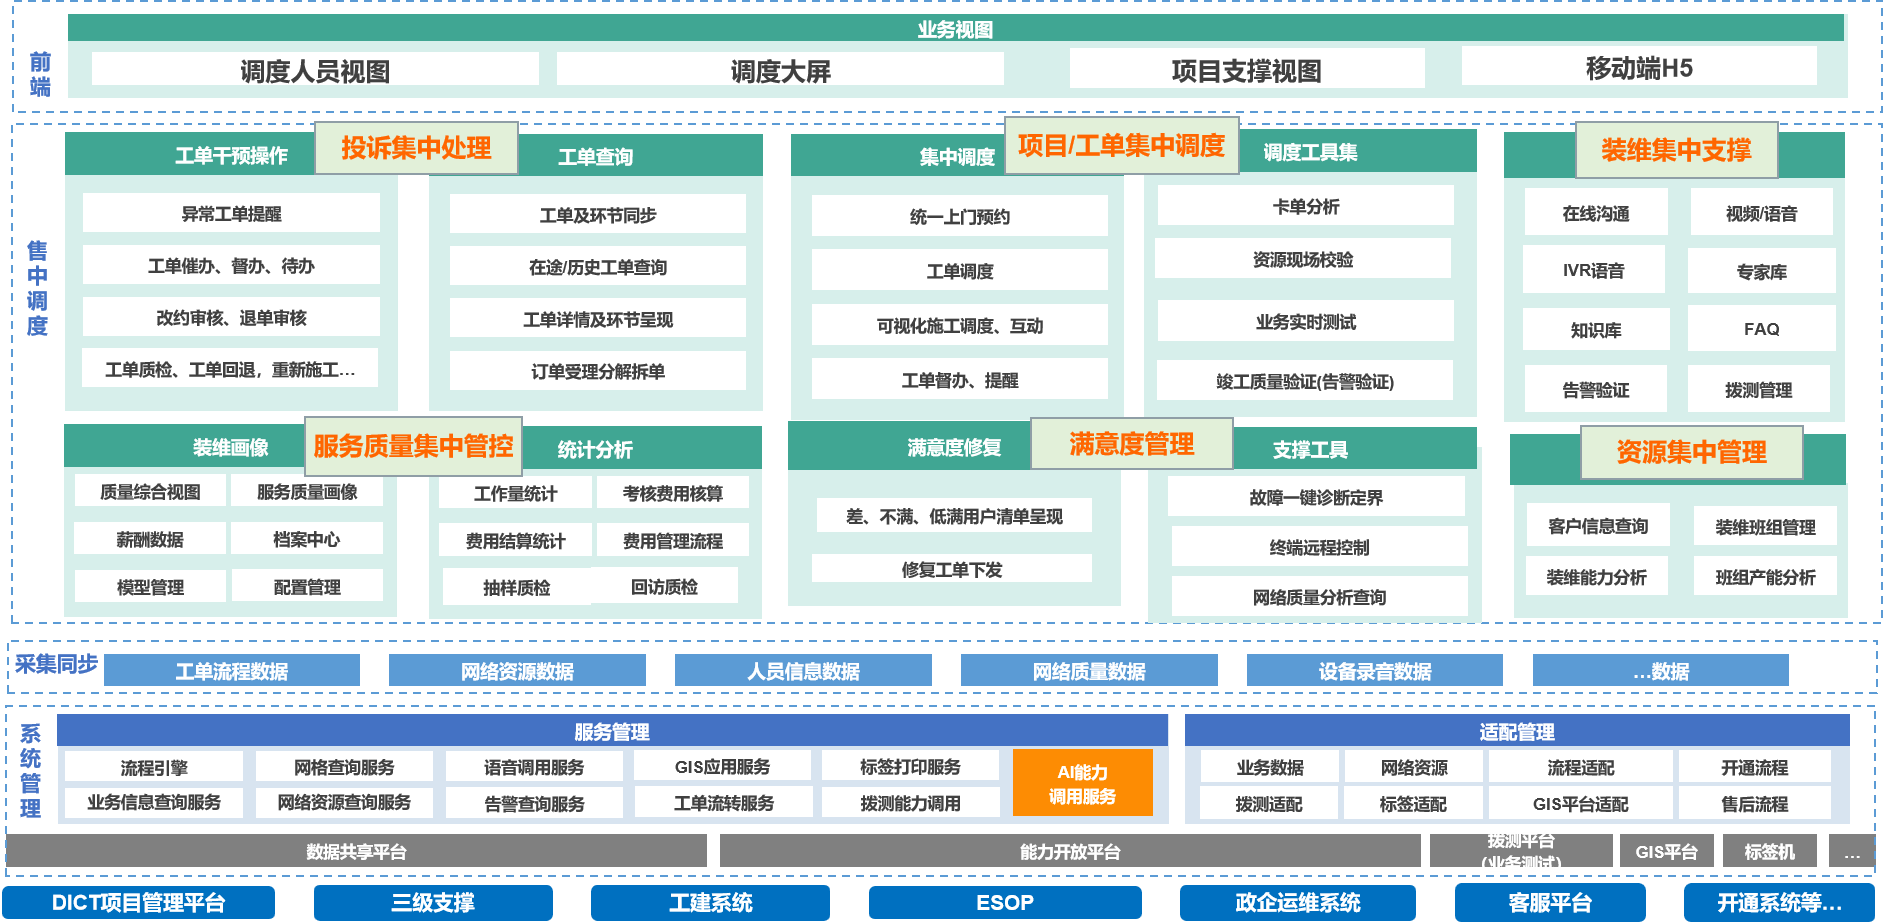Select the 客服平台 button
The height and width of the screenshot is (923, 1884).
[1549, 903]
